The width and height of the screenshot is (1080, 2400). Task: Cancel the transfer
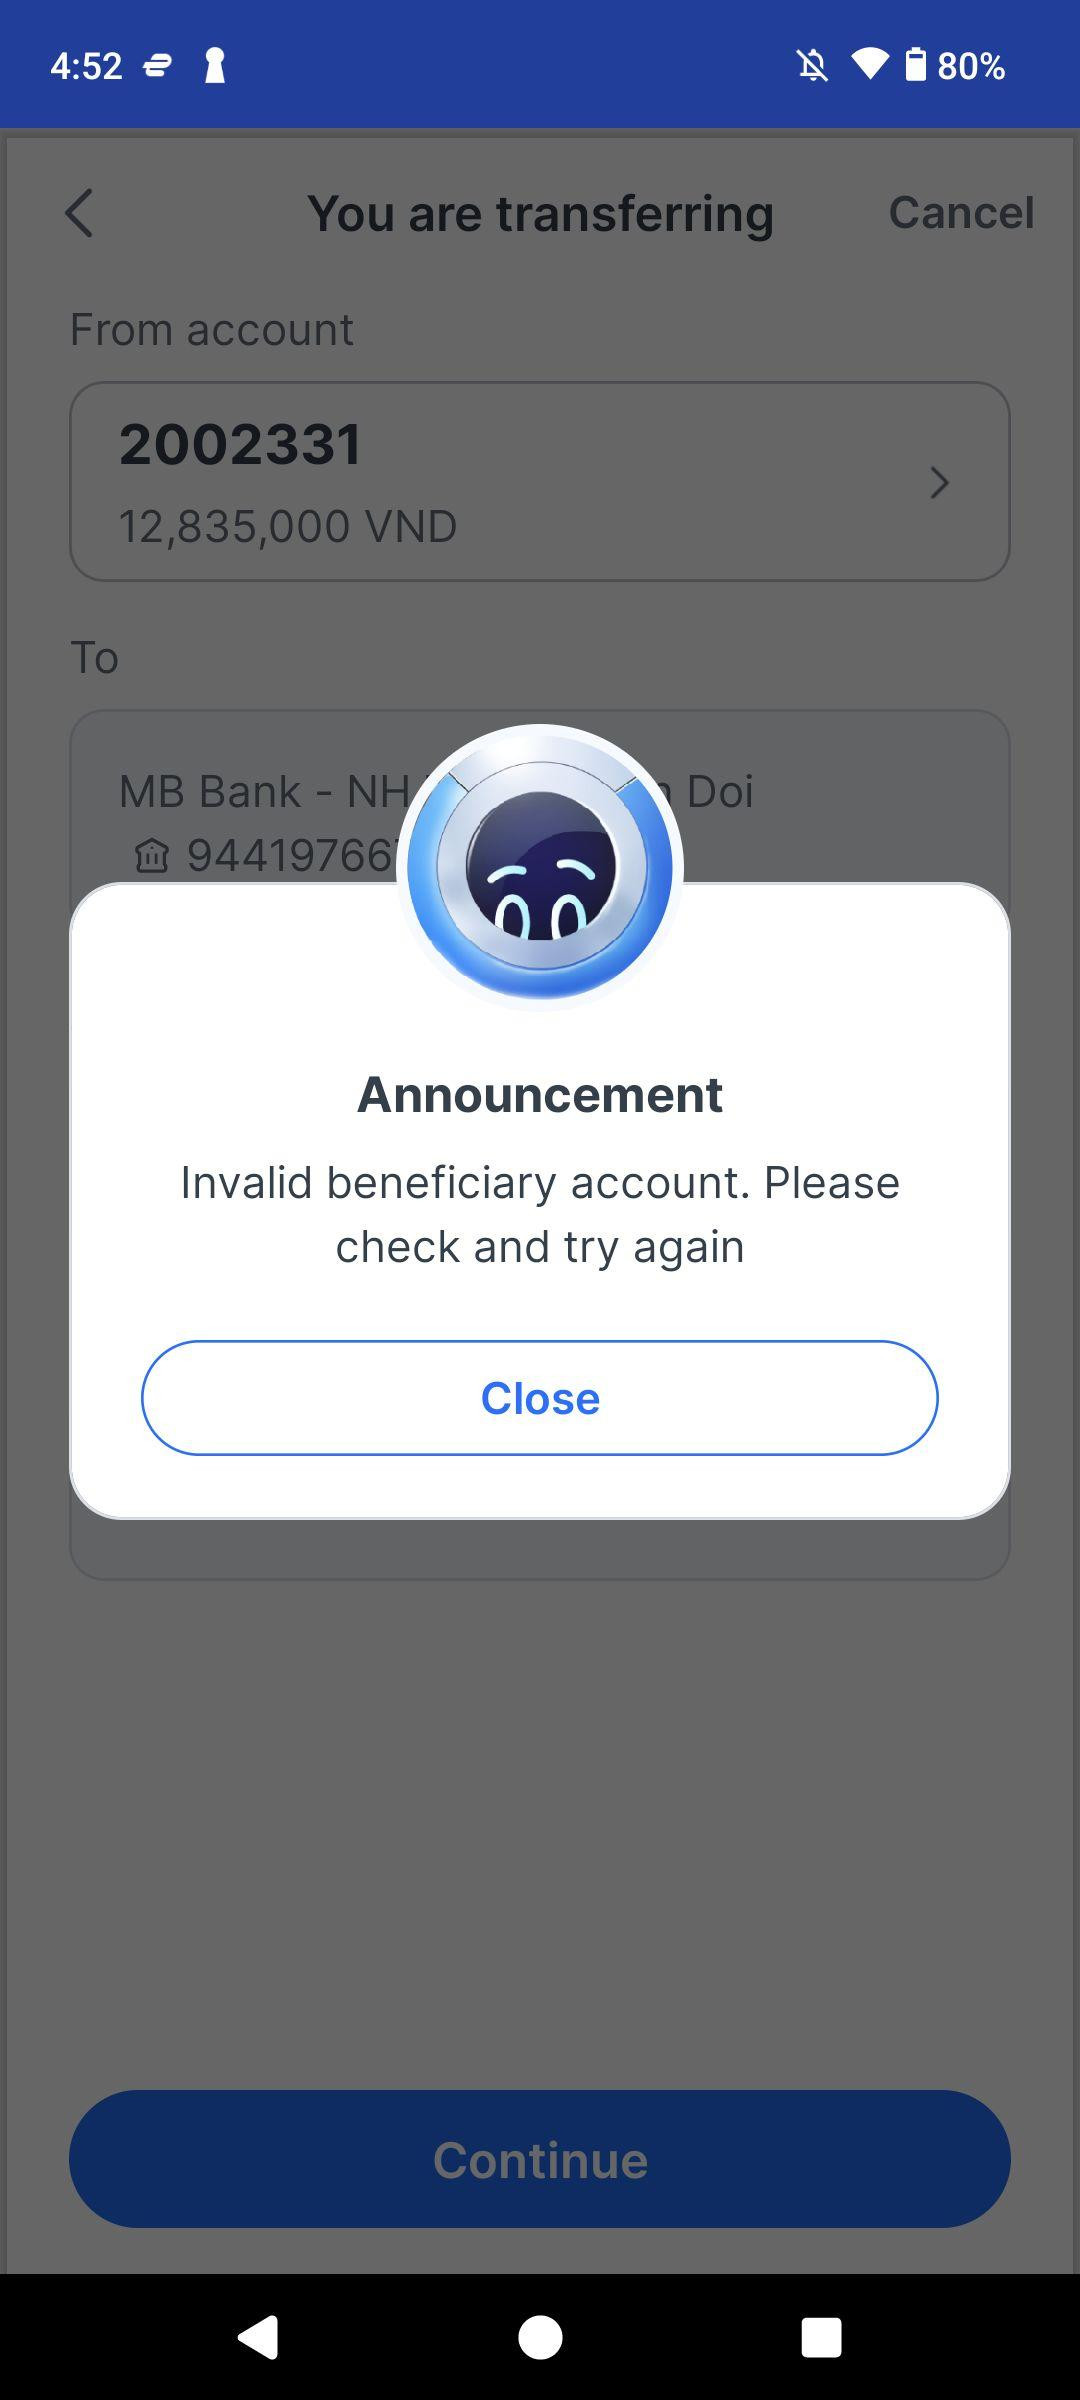[x=961, y=212]
